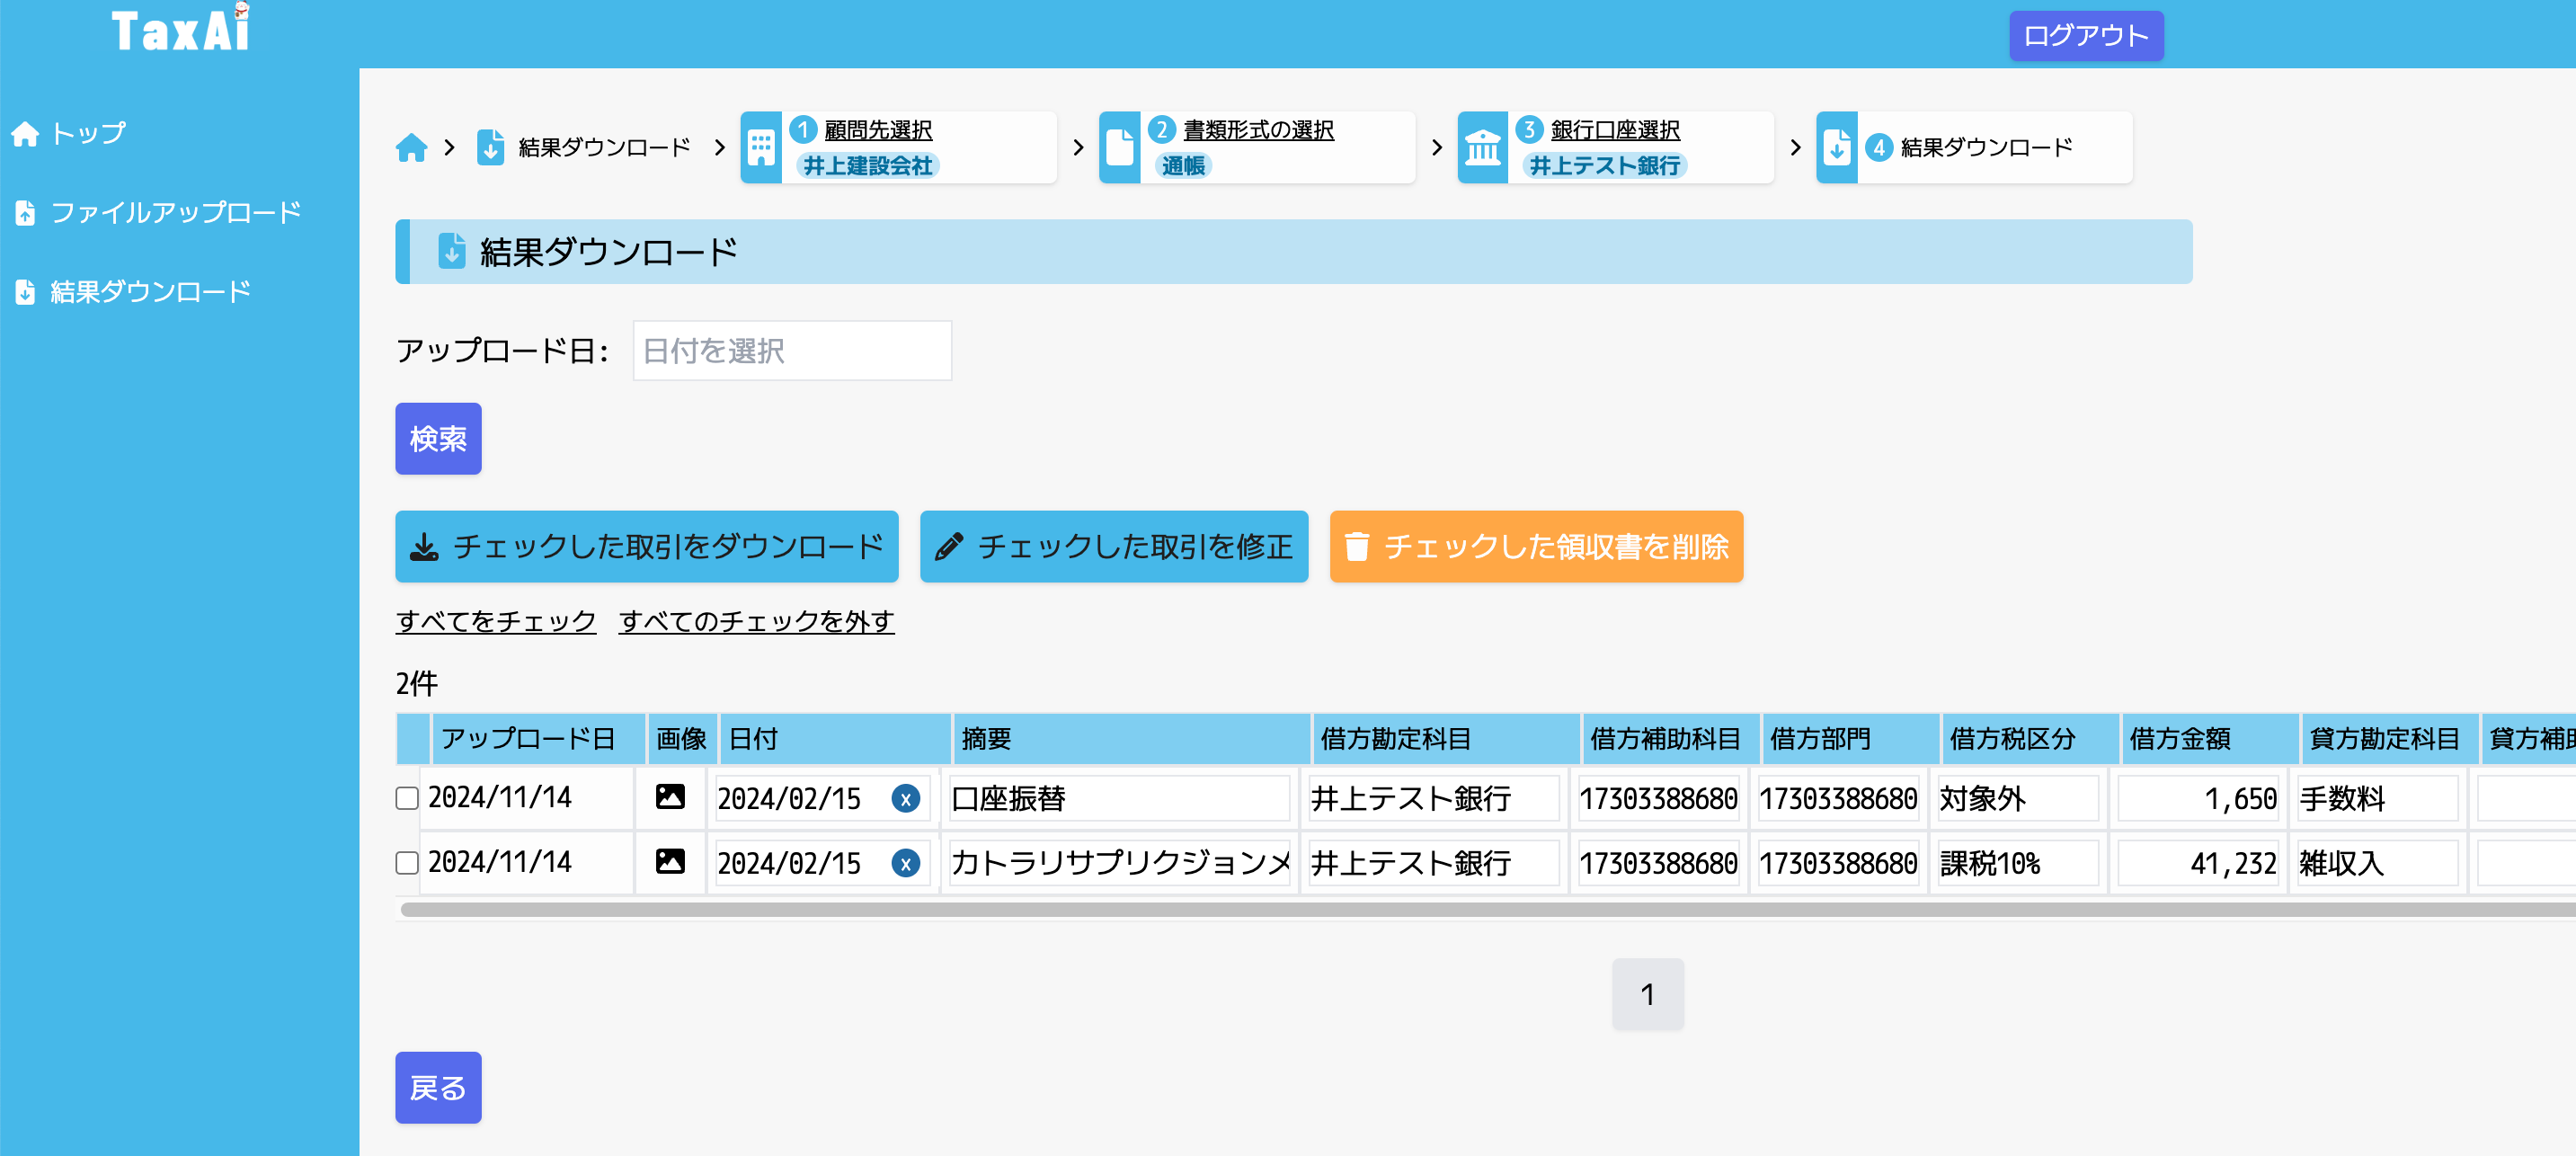Check the 41,232 transaction row checkbox
2576x1156 pixels.
coord(406,862)
